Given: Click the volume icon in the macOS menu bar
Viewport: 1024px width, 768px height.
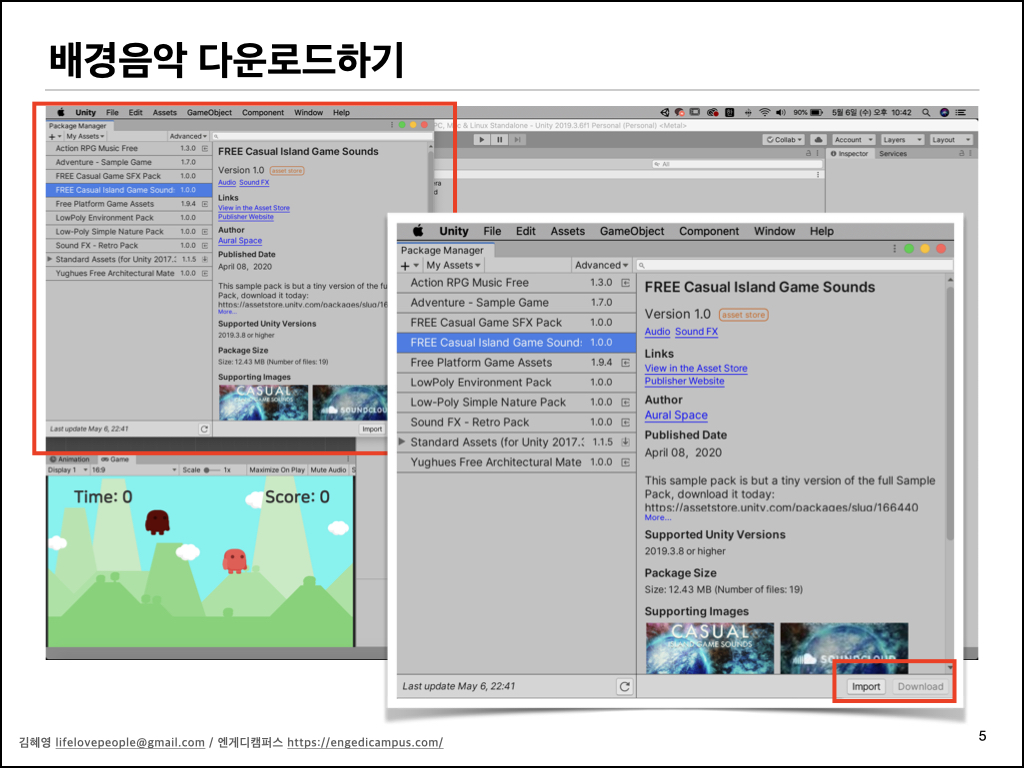Looking at the screenshot, I should click(780, 112).
